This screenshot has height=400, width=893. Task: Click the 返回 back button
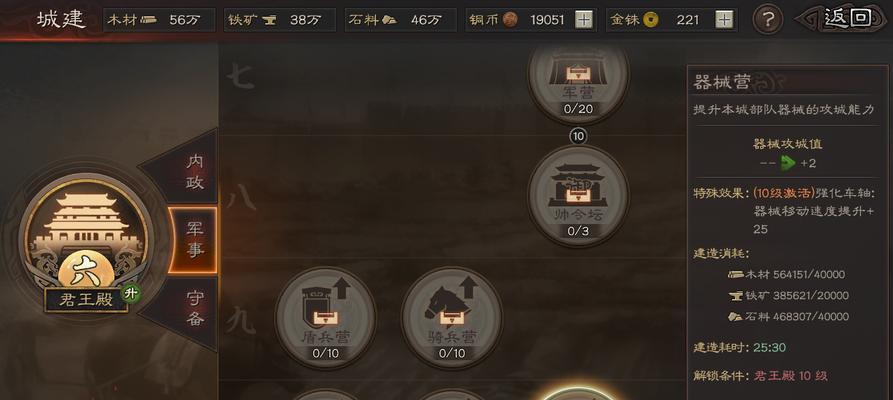pyautogui.click(x=843, y=19)
